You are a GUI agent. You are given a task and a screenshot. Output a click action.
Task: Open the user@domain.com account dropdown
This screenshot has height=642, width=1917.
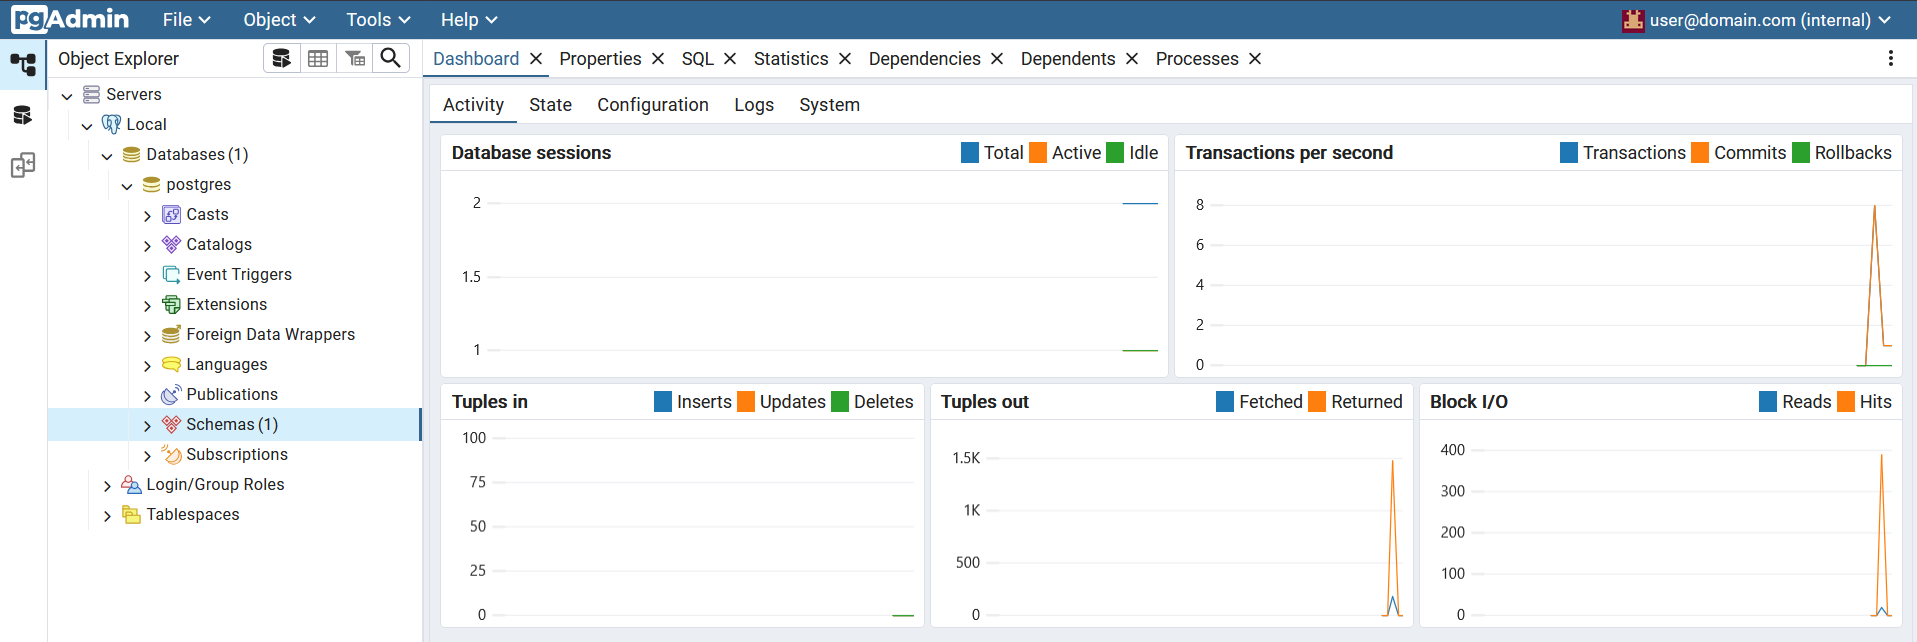pos(1757,20)
